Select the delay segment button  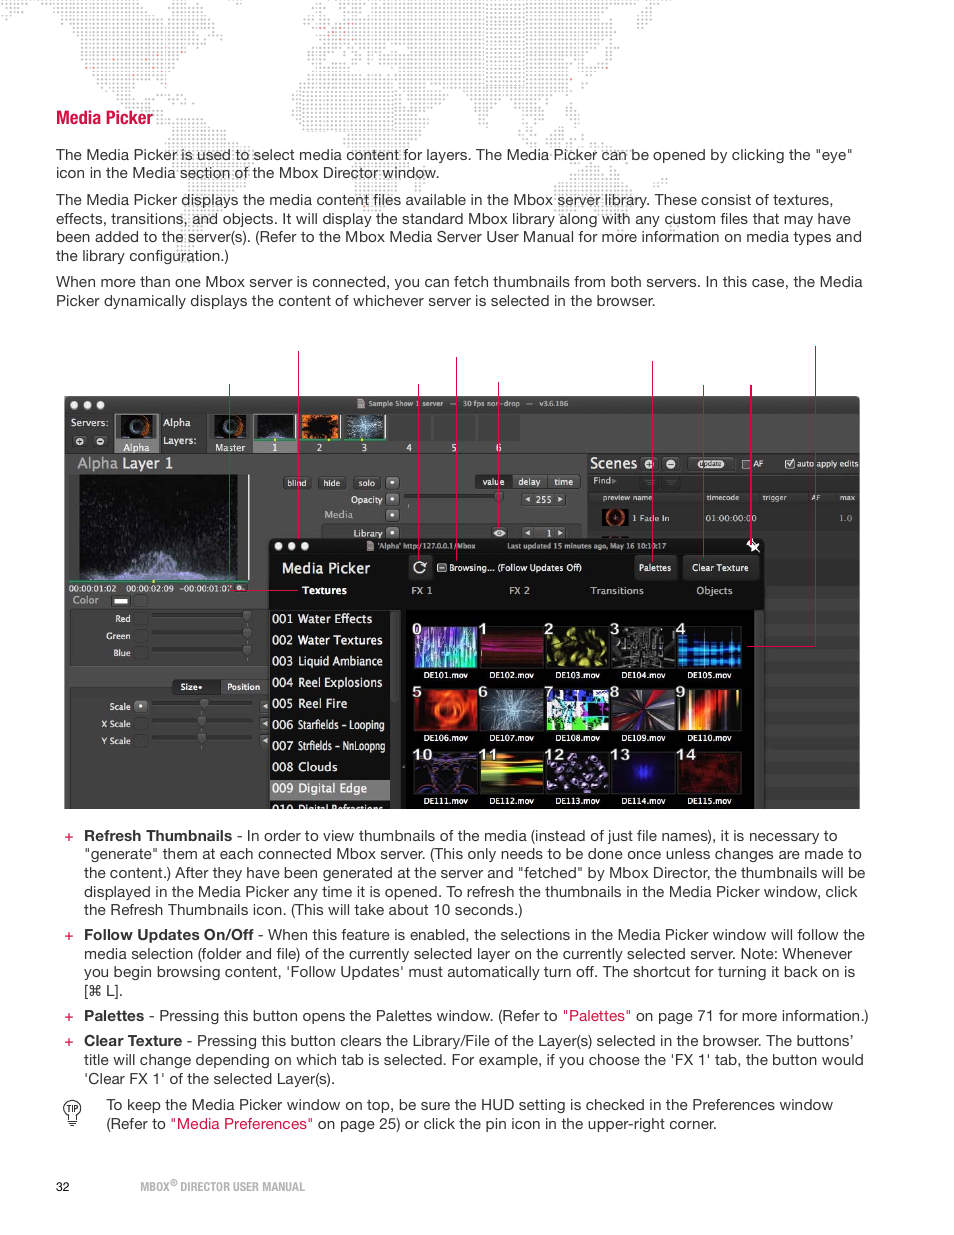(x=529, y=482)
